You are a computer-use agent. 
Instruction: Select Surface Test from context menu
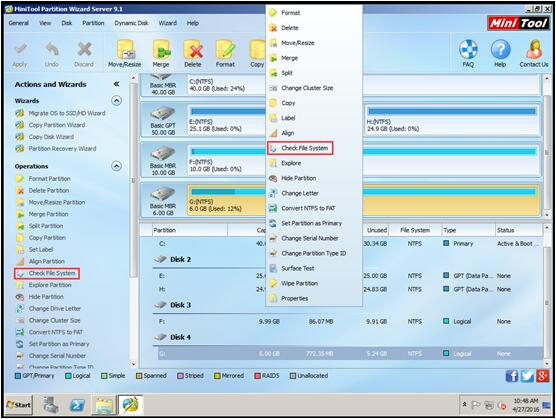(x=298, y=268)
